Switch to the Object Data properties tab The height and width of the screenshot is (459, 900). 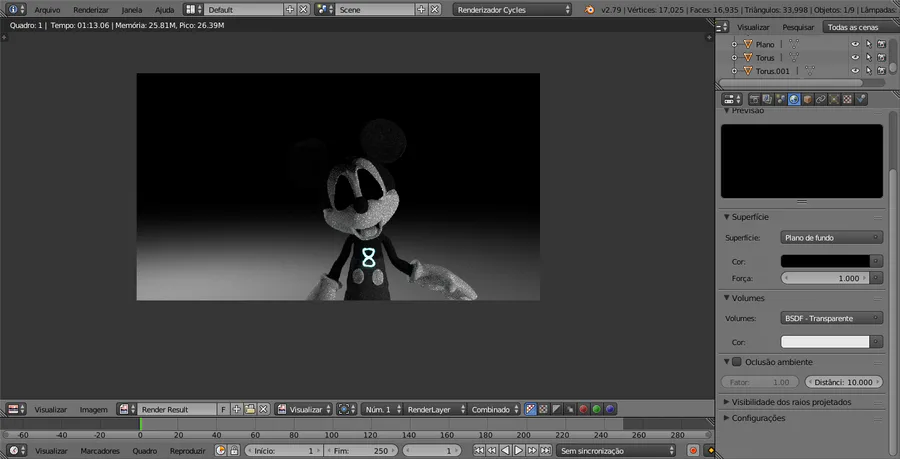tap(834, 99)
